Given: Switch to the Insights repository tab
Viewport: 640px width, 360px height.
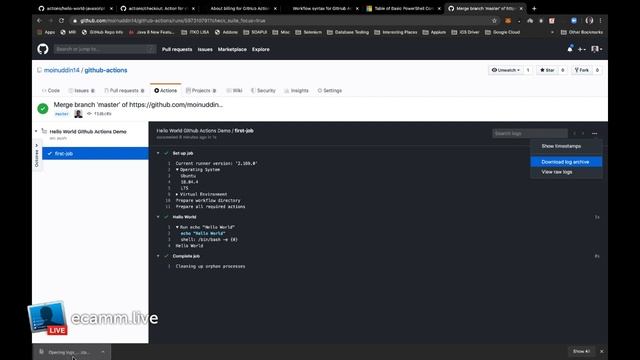Looking at the screenshot, I should (296, 91).
